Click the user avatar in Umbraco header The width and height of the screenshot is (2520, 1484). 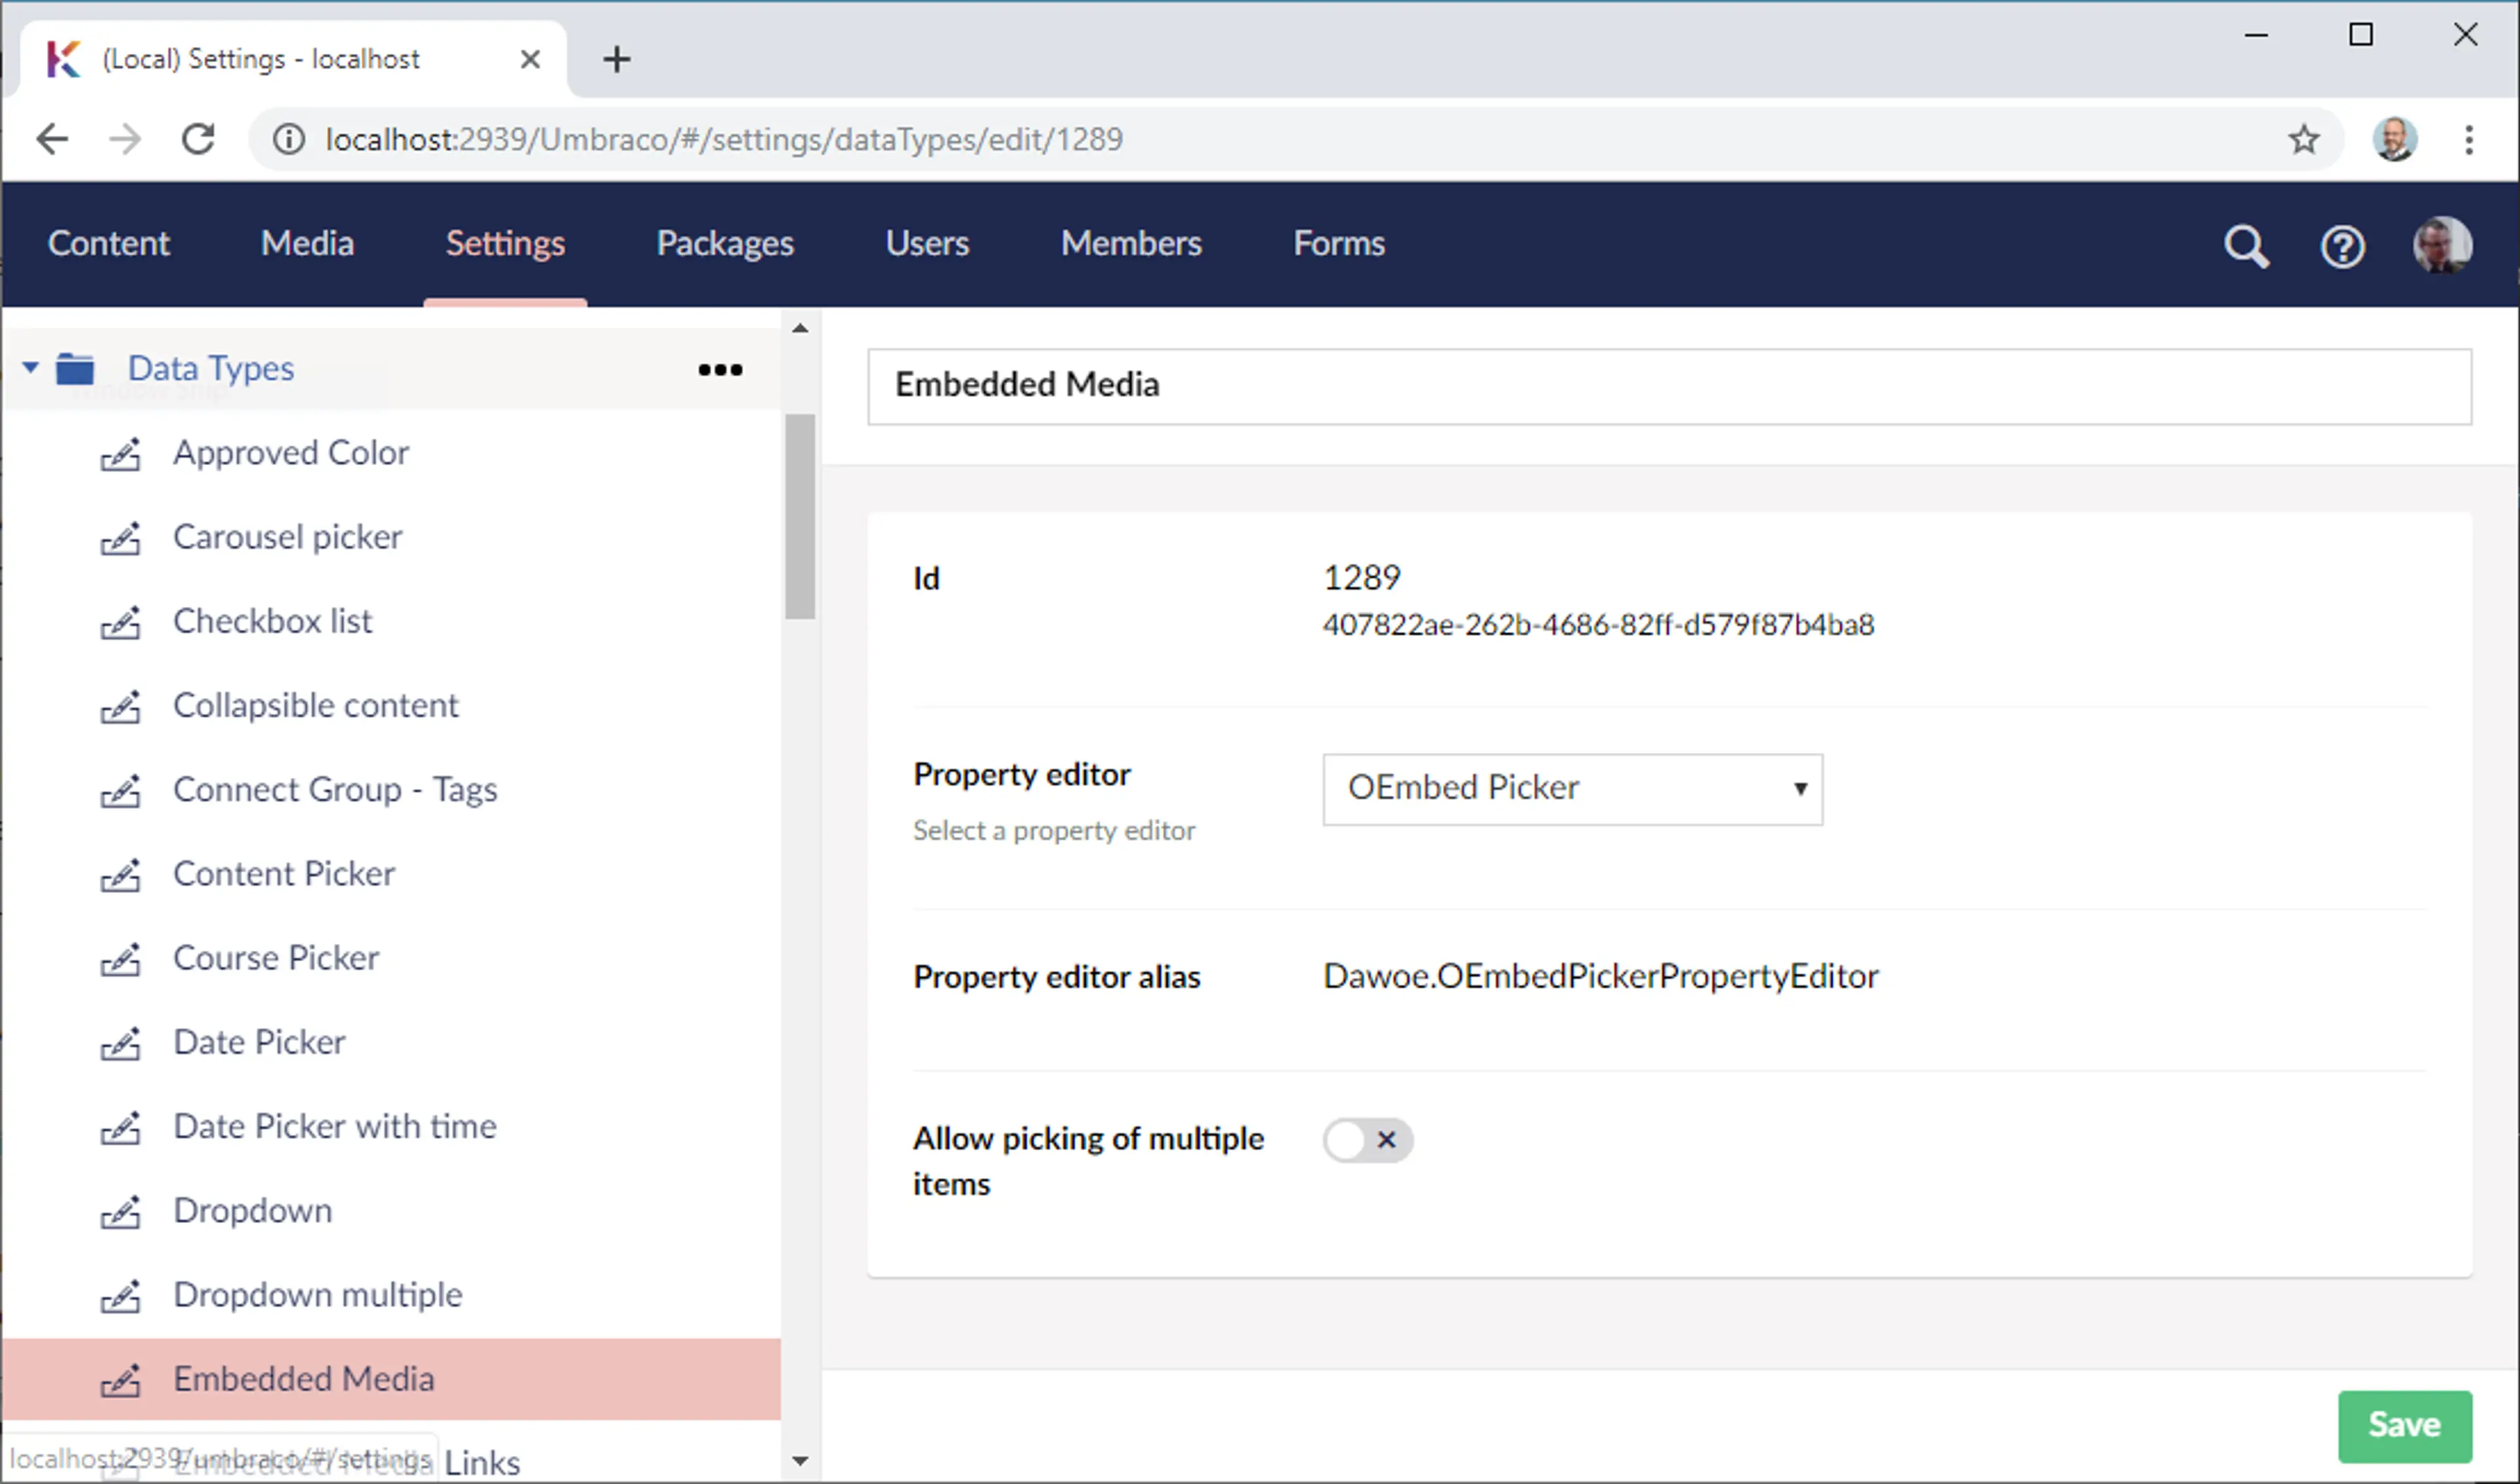2442,245
